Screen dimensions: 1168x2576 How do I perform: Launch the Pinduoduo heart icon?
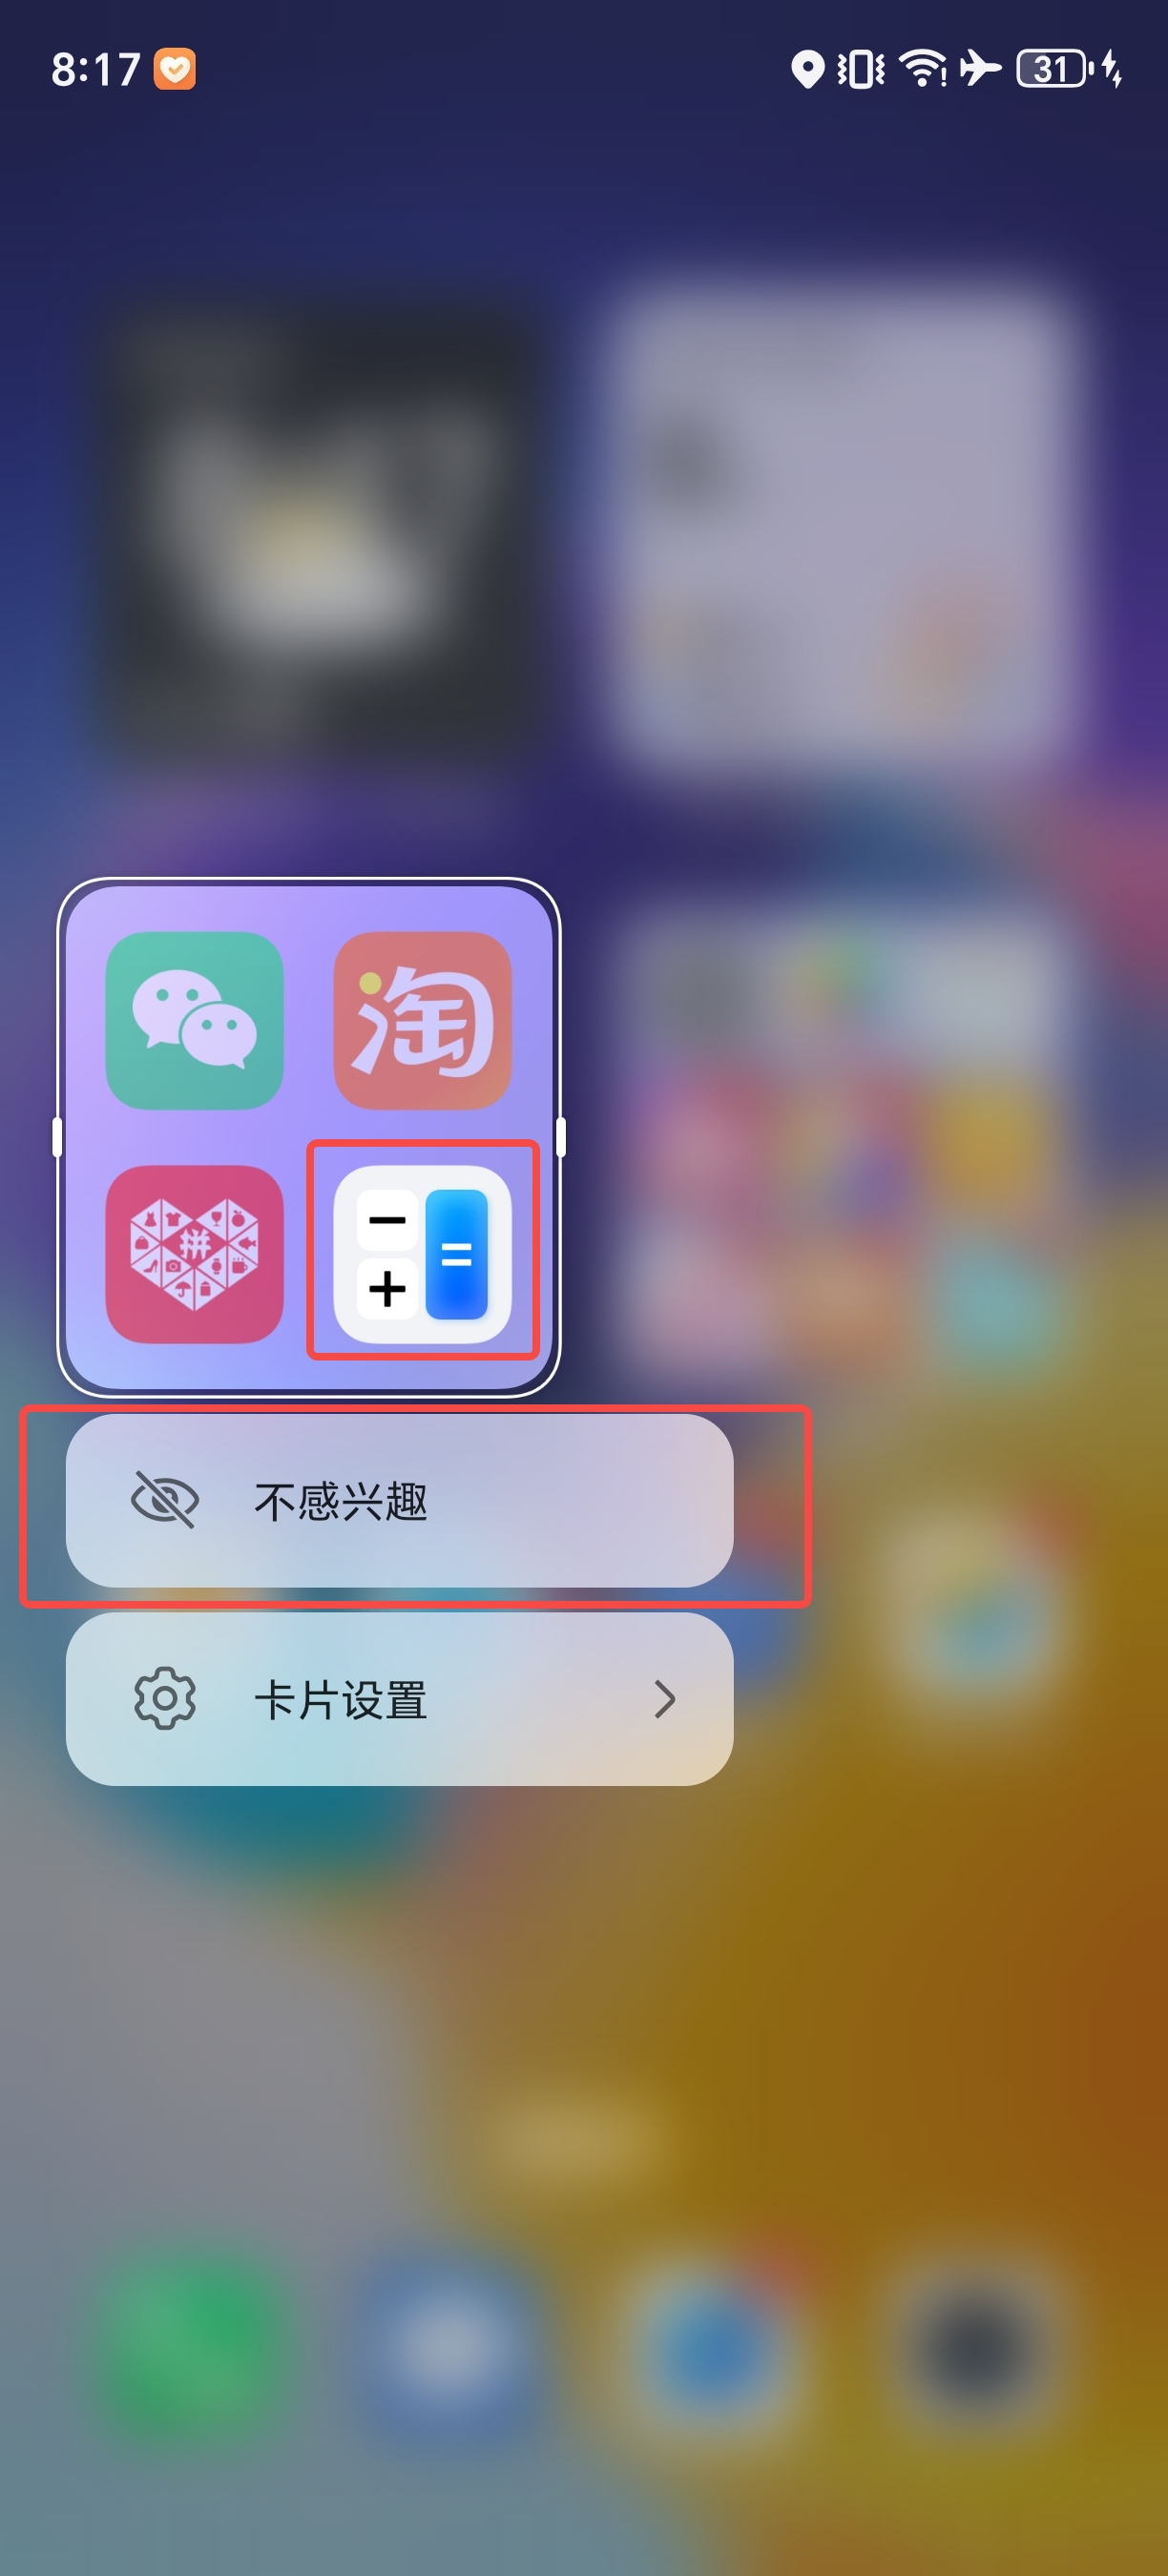click(x=194, y=1254)
